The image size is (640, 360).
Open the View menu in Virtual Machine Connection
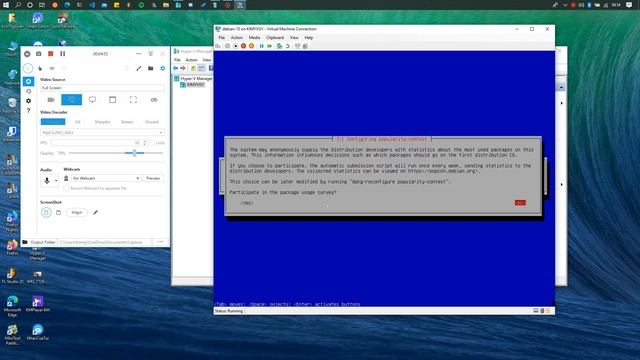coord(294,38)
